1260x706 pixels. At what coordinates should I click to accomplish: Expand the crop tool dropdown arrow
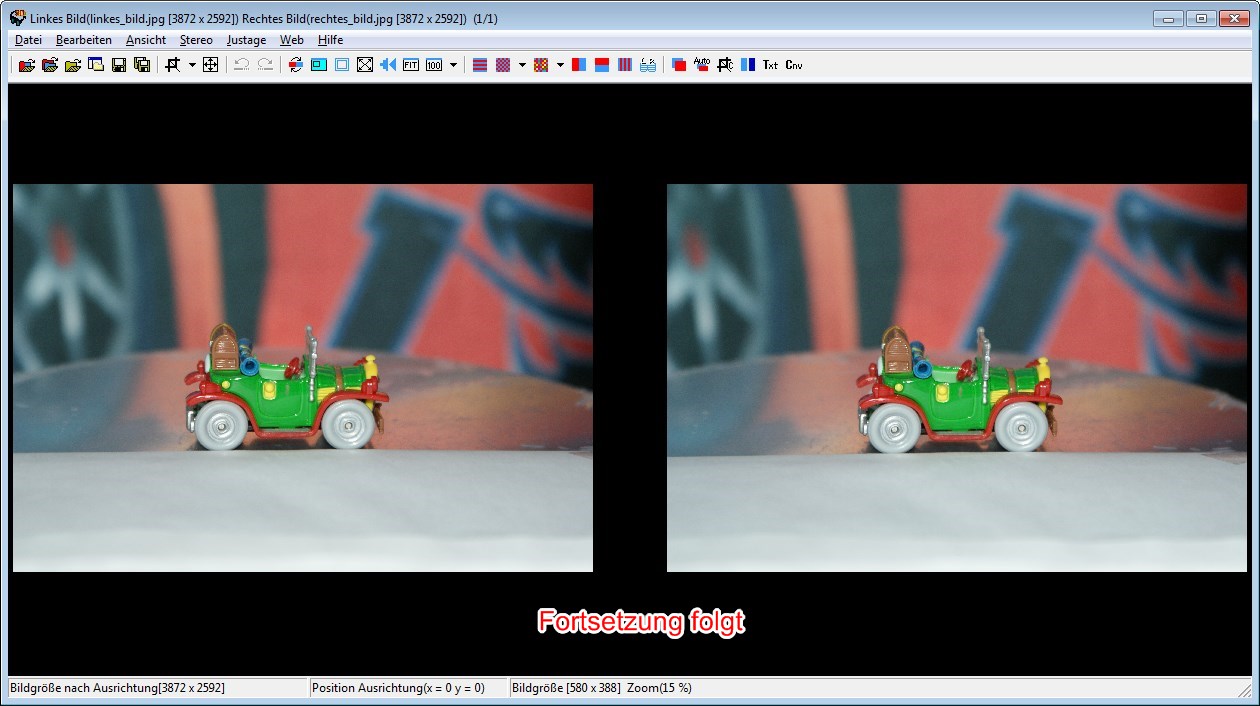tap(192, 65)
